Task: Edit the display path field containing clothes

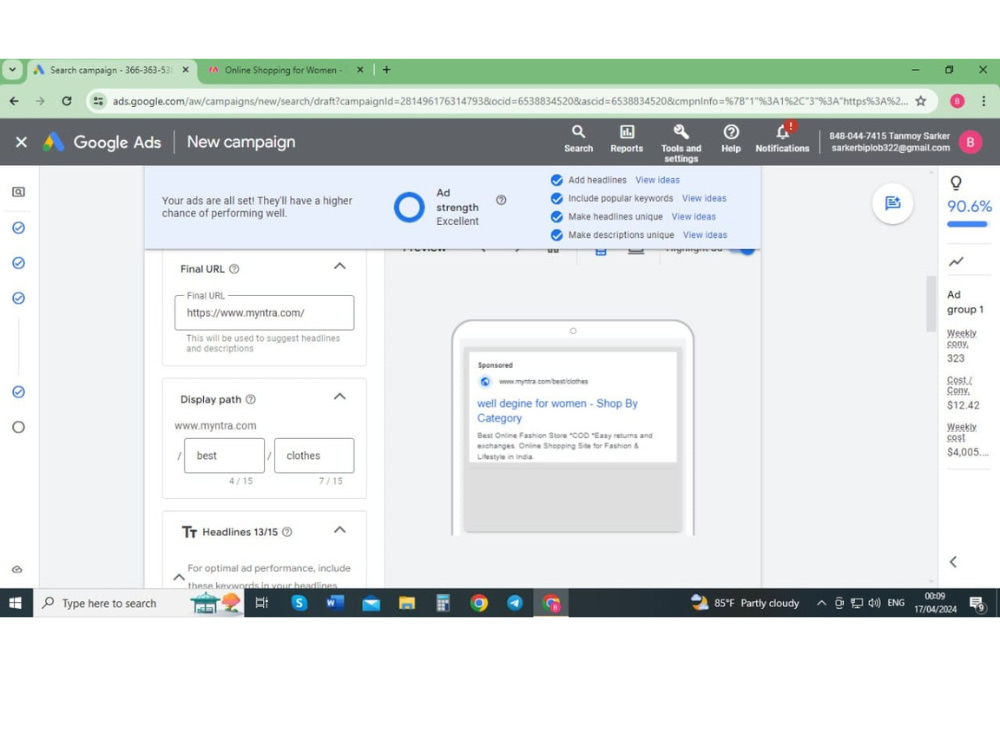Action: coord(314,455)
